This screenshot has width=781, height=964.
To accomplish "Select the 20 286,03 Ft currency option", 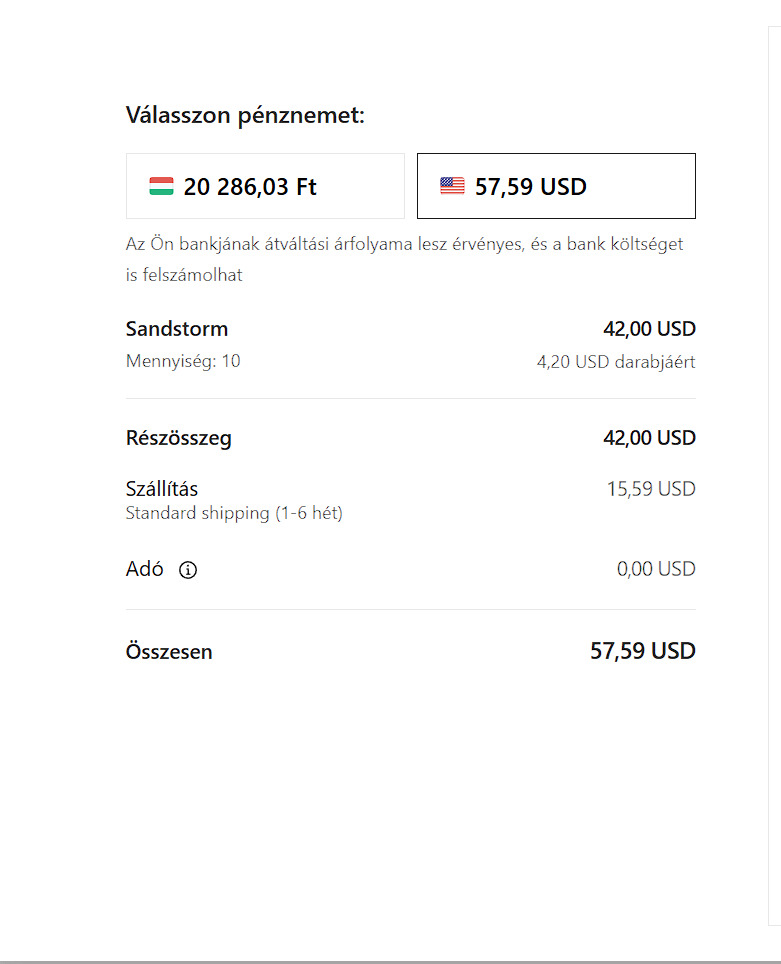I will tap(265, 186).
